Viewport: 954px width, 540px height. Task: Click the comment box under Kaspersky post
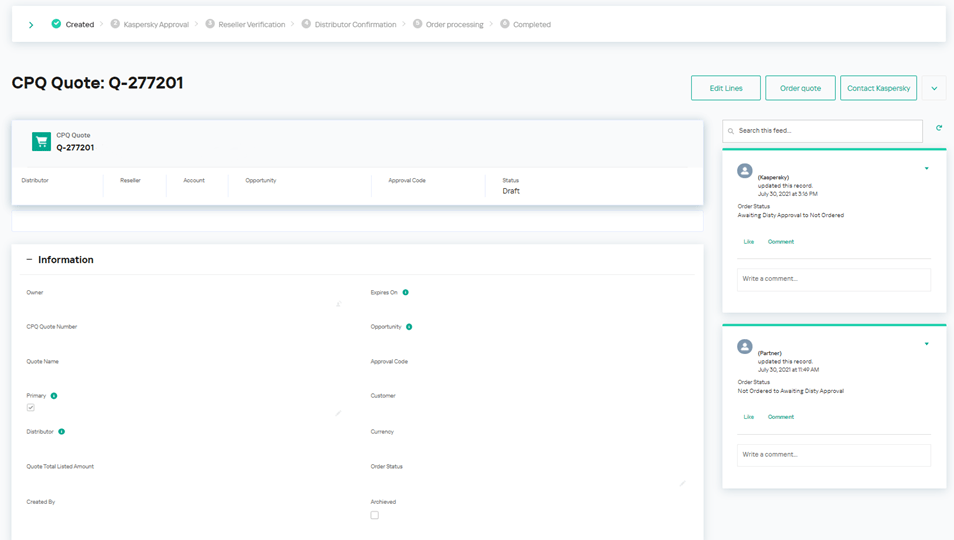point(834,279)
